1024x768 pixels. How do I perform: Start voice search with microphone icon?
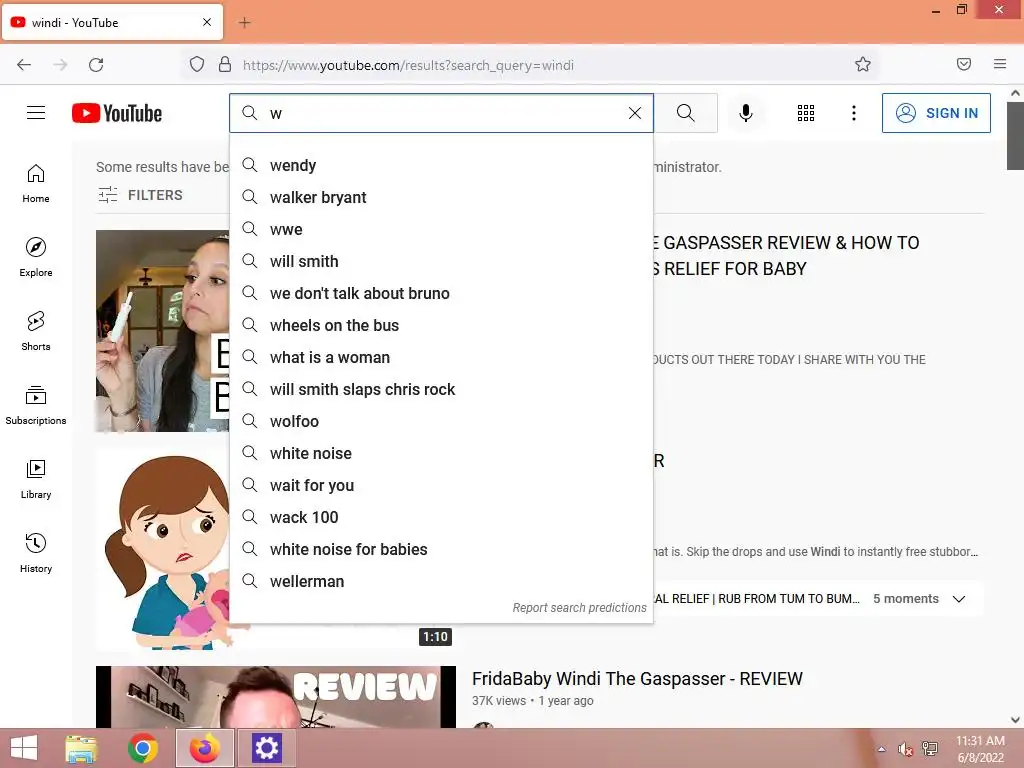pyautogui.click(x=746, y=113)
